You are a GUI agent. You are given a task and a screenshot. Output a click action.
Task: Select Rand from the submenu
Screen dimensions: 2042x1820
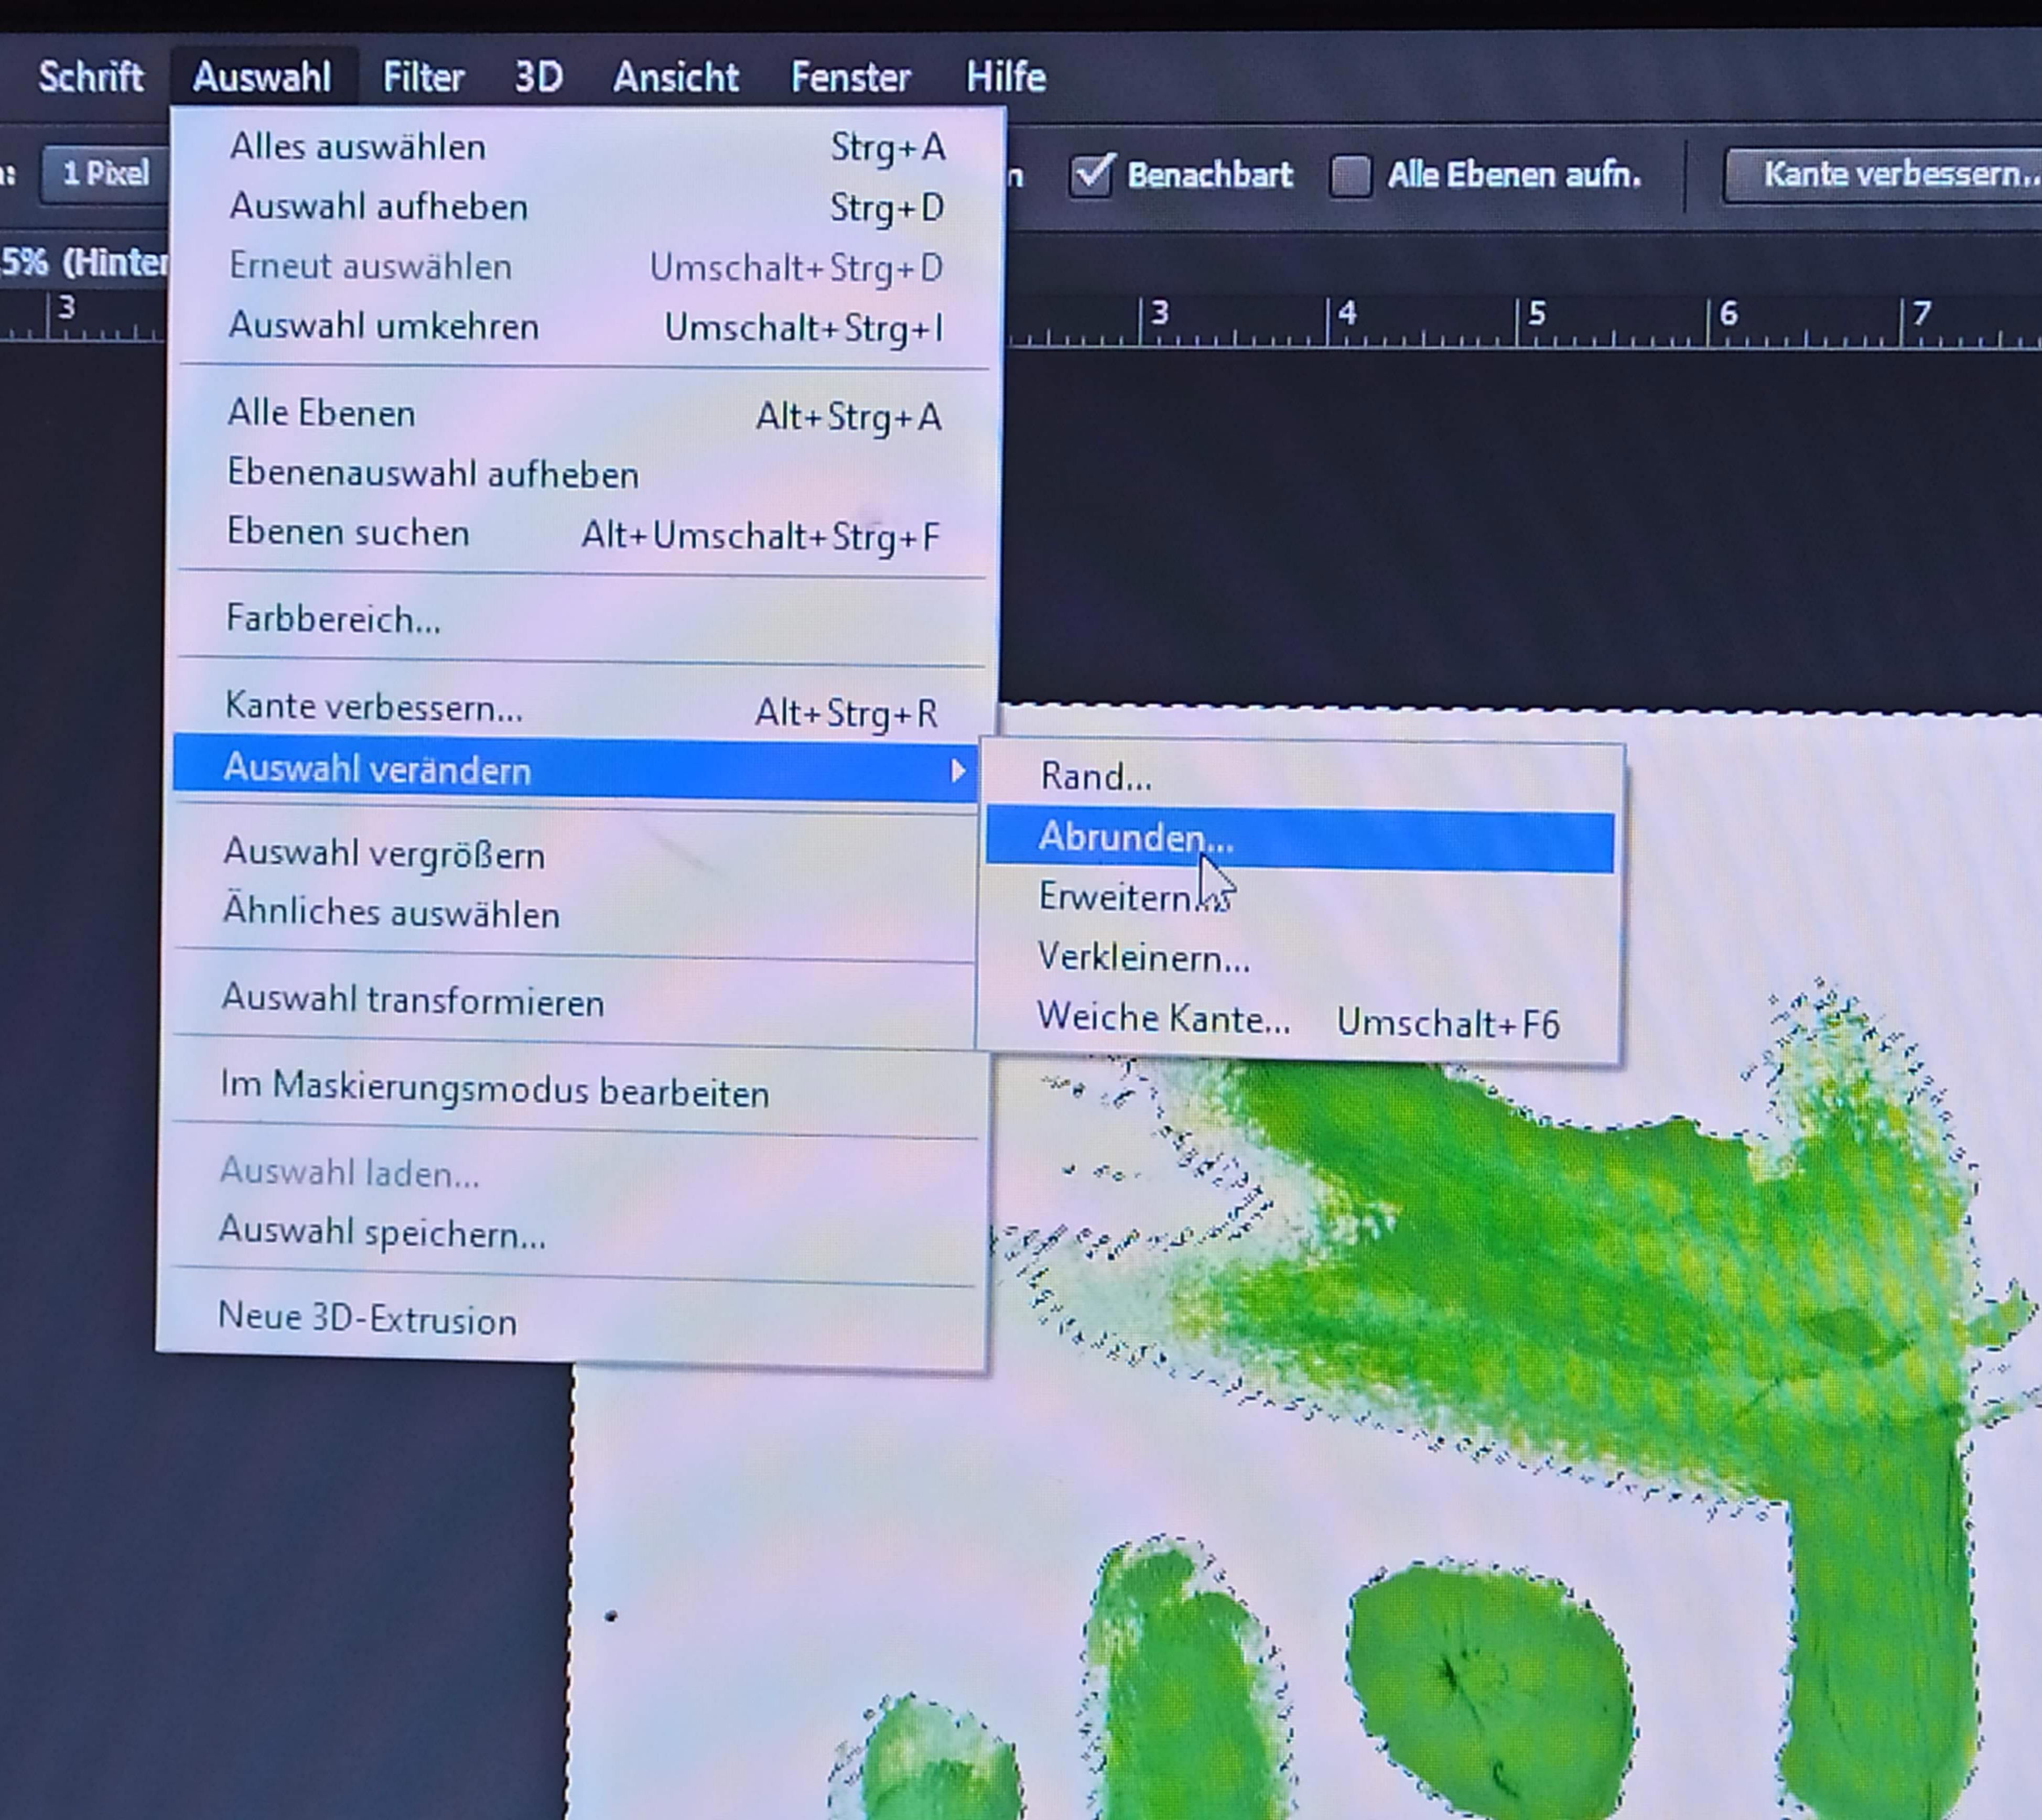click(x=1096, y=777)
